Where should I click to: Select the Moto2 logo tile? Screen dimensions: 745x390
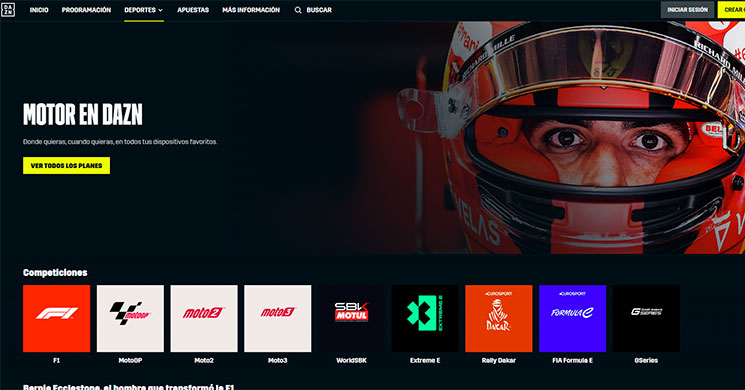204,318
